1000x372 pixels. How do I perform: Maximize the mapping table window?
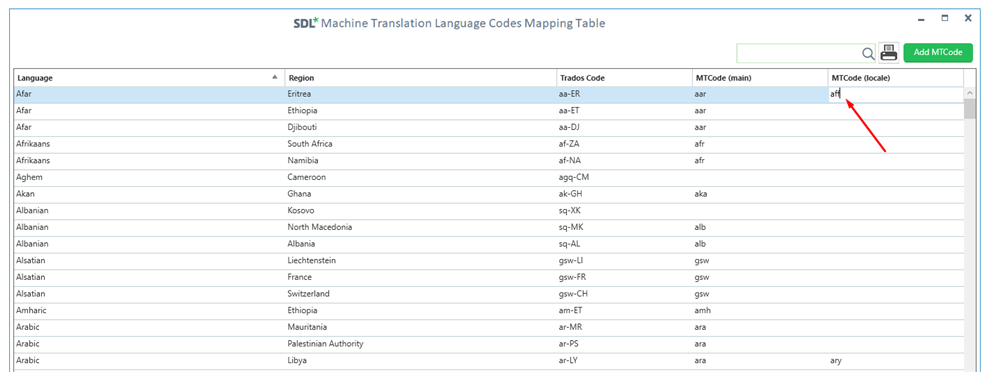[x=945, y=19]
